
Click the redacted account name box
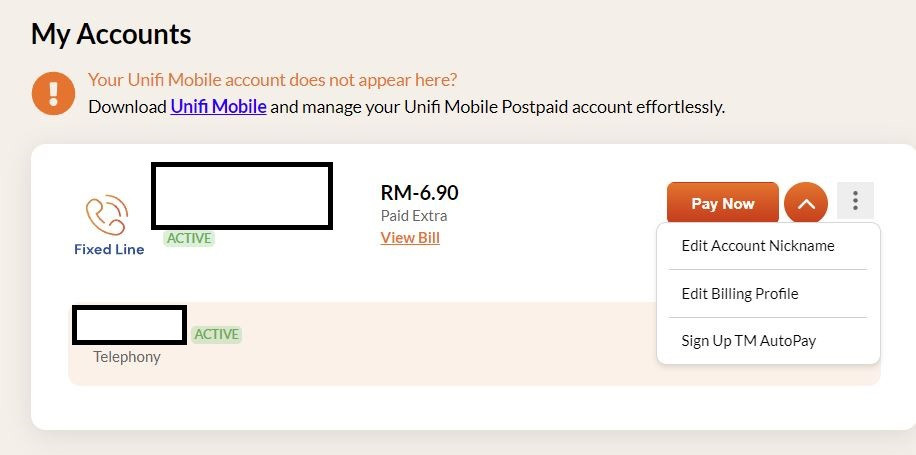tap(242, 196)
